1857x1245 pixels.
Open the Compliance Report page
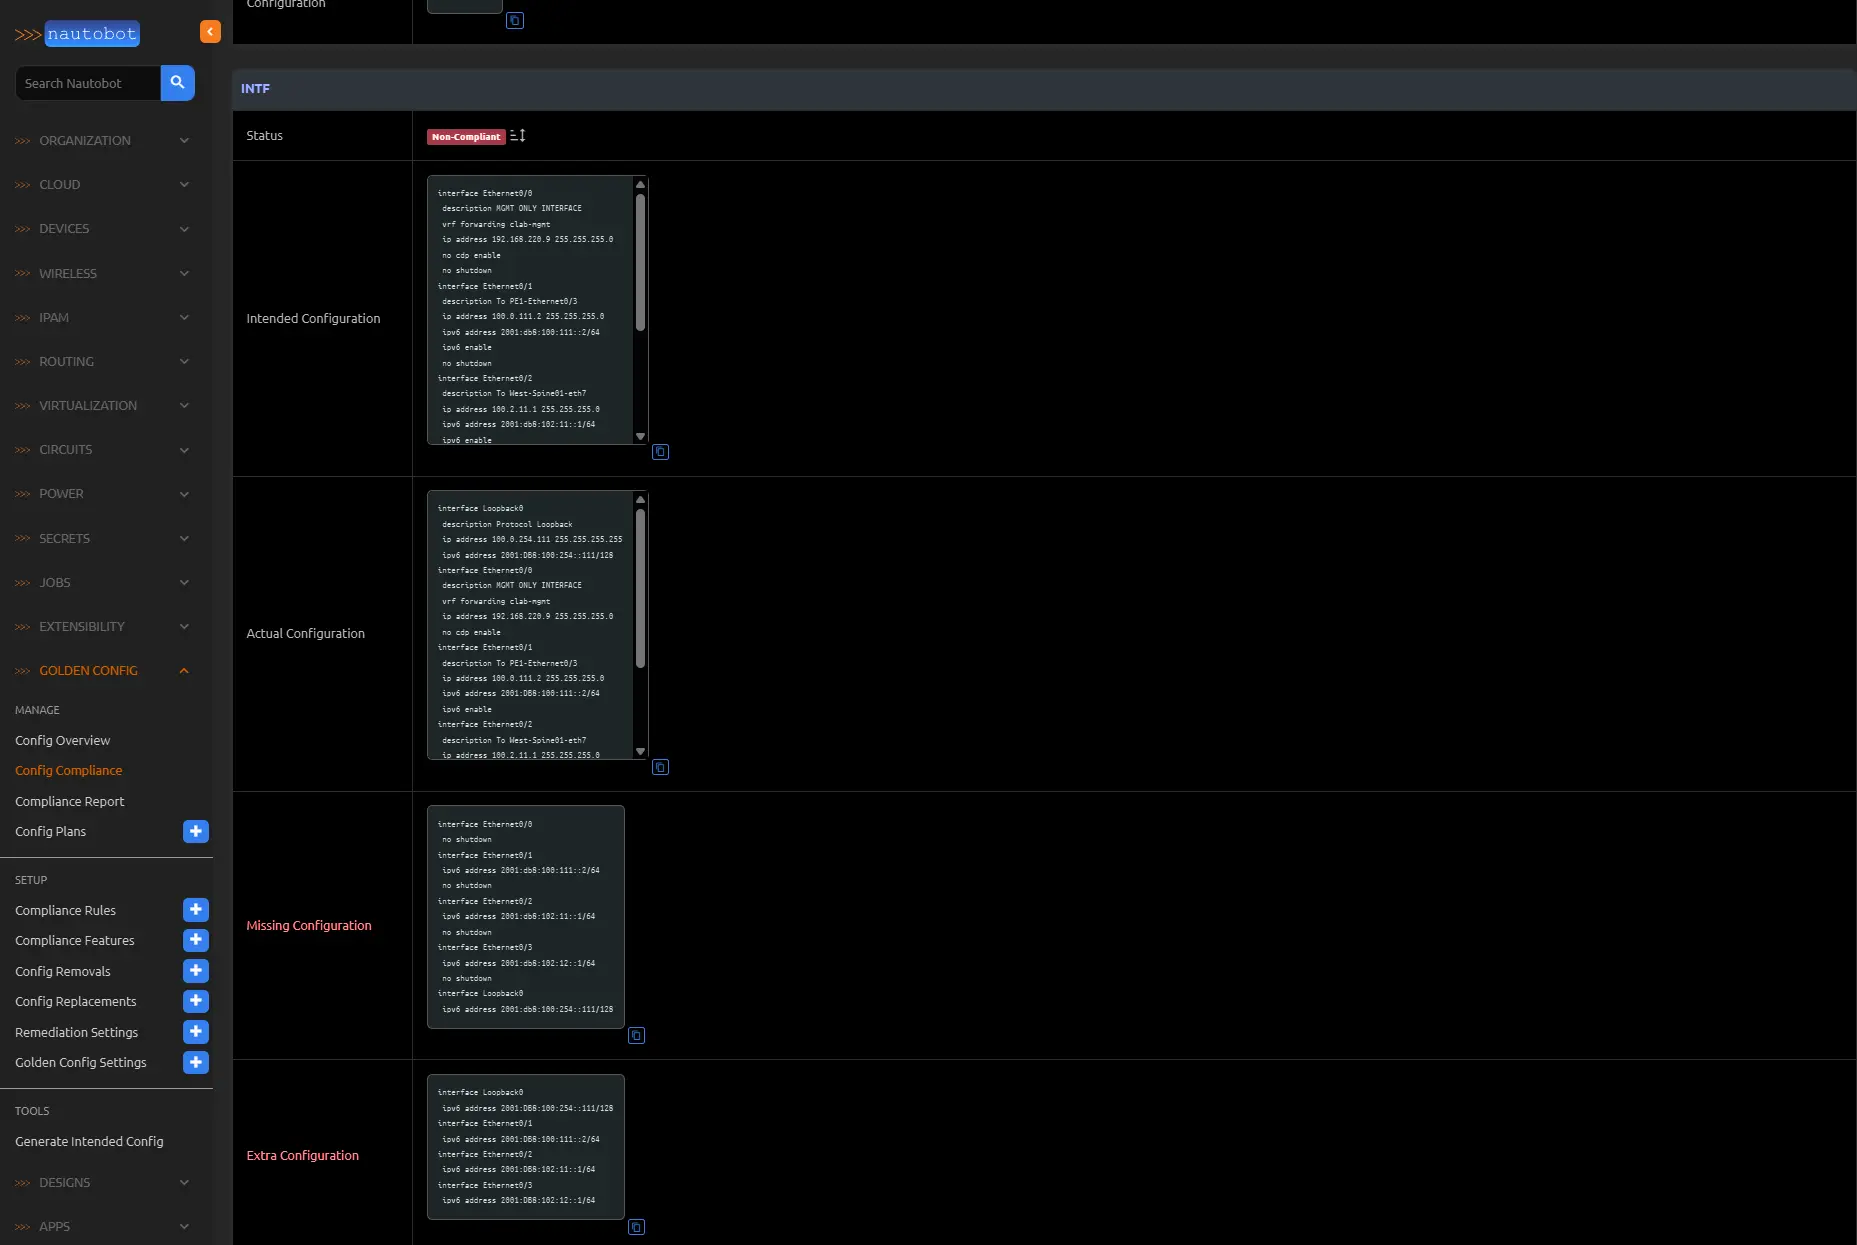70,802
